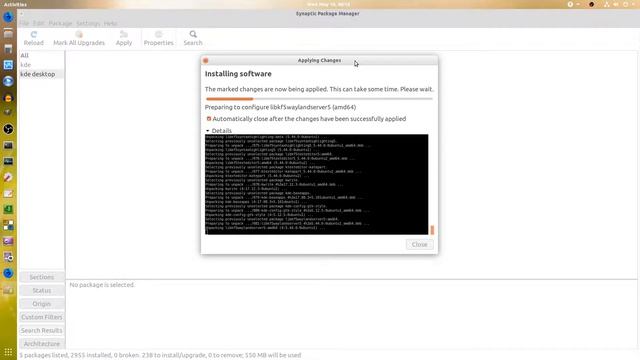Screen dimensions: 640x360
Task: Click the 'Installing software' heading
Action: tap(238, 74)
